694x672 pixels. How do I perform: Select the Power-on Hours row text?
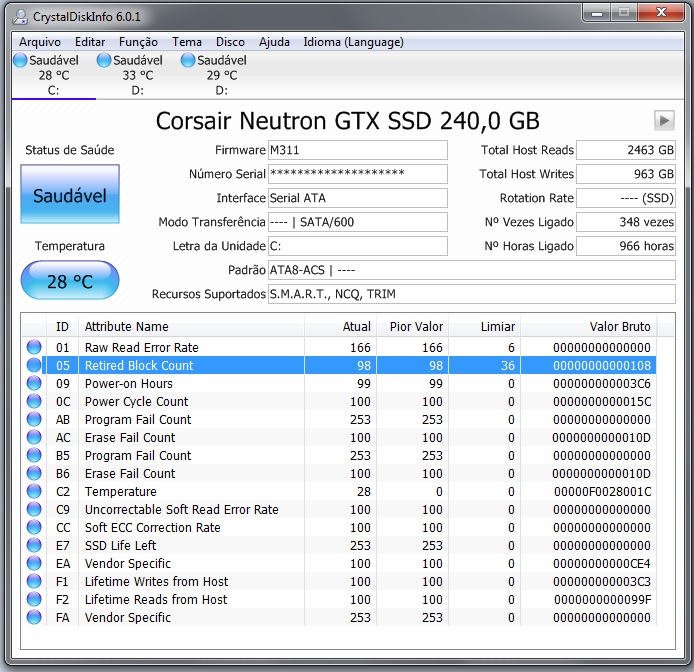point(129,383)
